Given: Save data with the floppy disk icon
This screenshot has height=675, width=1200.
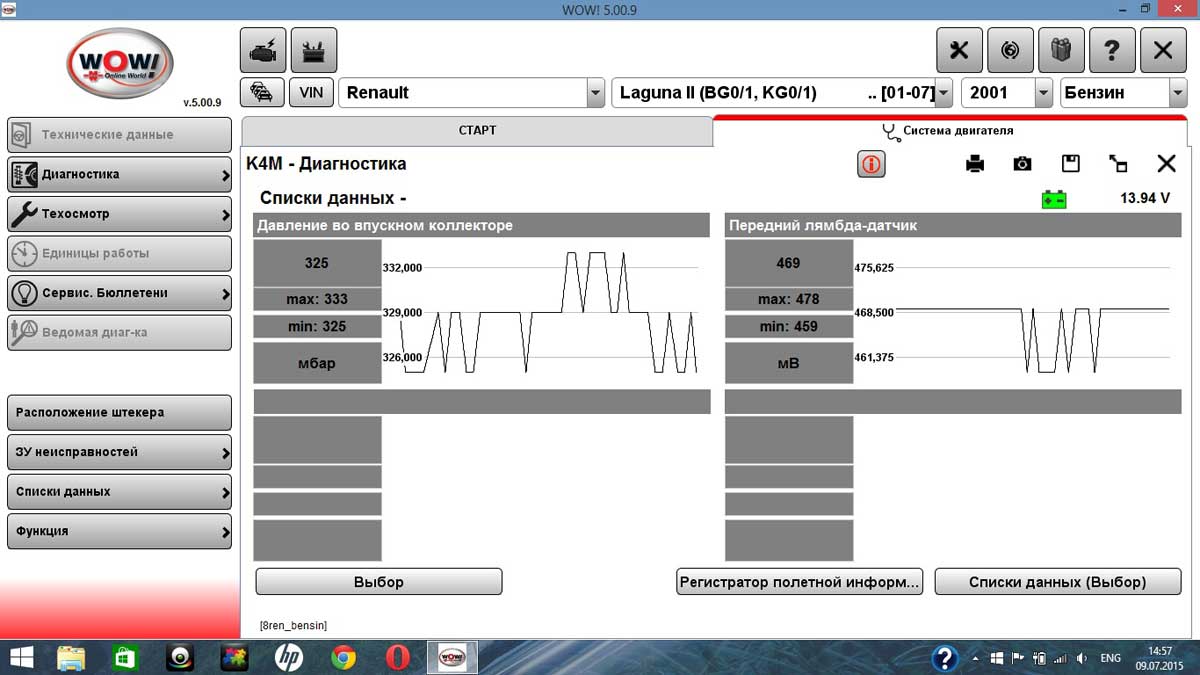Looking at the screenshot, I should 1070,164.
